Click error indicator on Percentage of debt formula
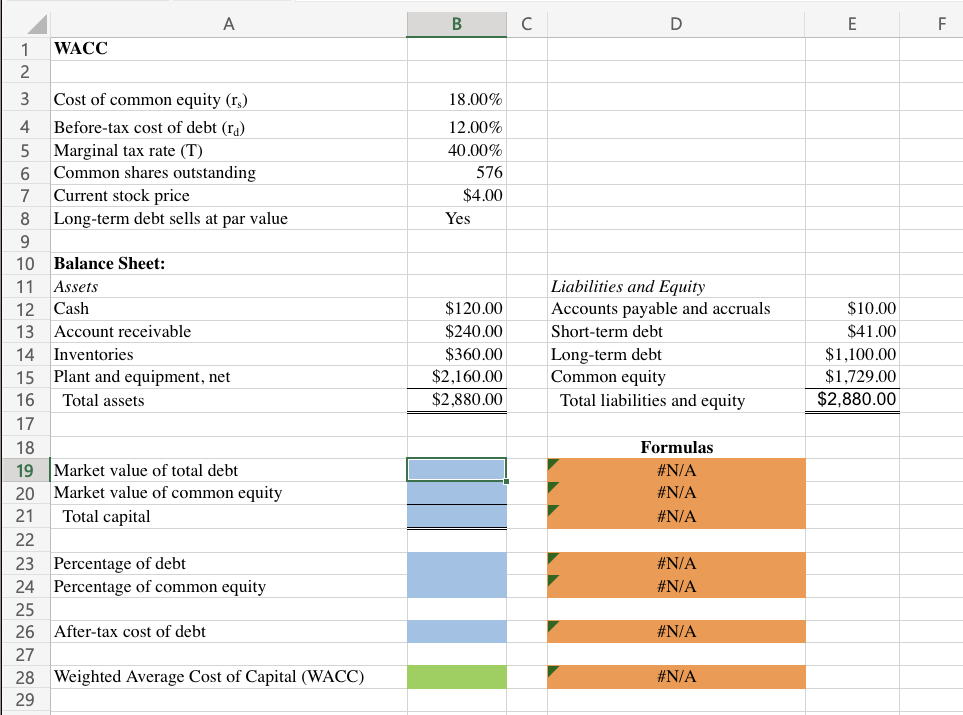The image size is (963, 715). point(552,559)
